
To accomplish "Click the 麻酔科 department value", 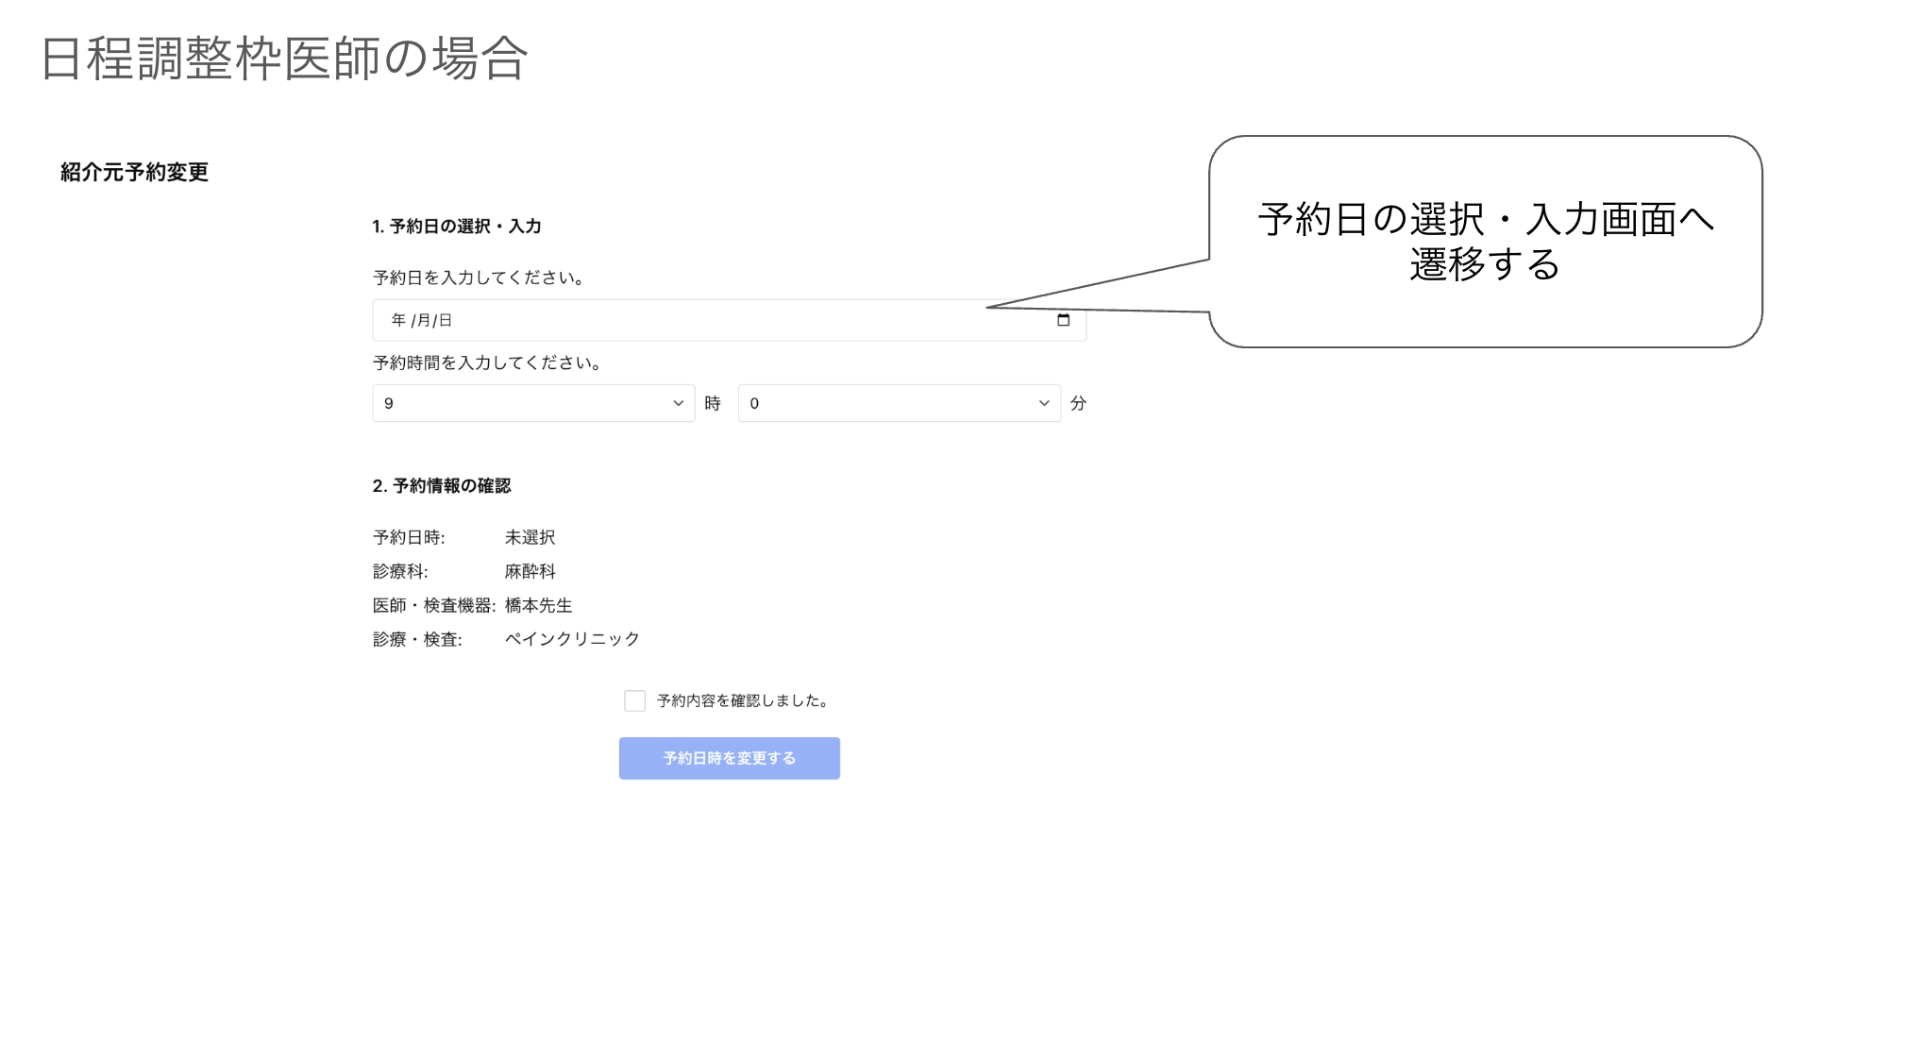I will [529, 572].
